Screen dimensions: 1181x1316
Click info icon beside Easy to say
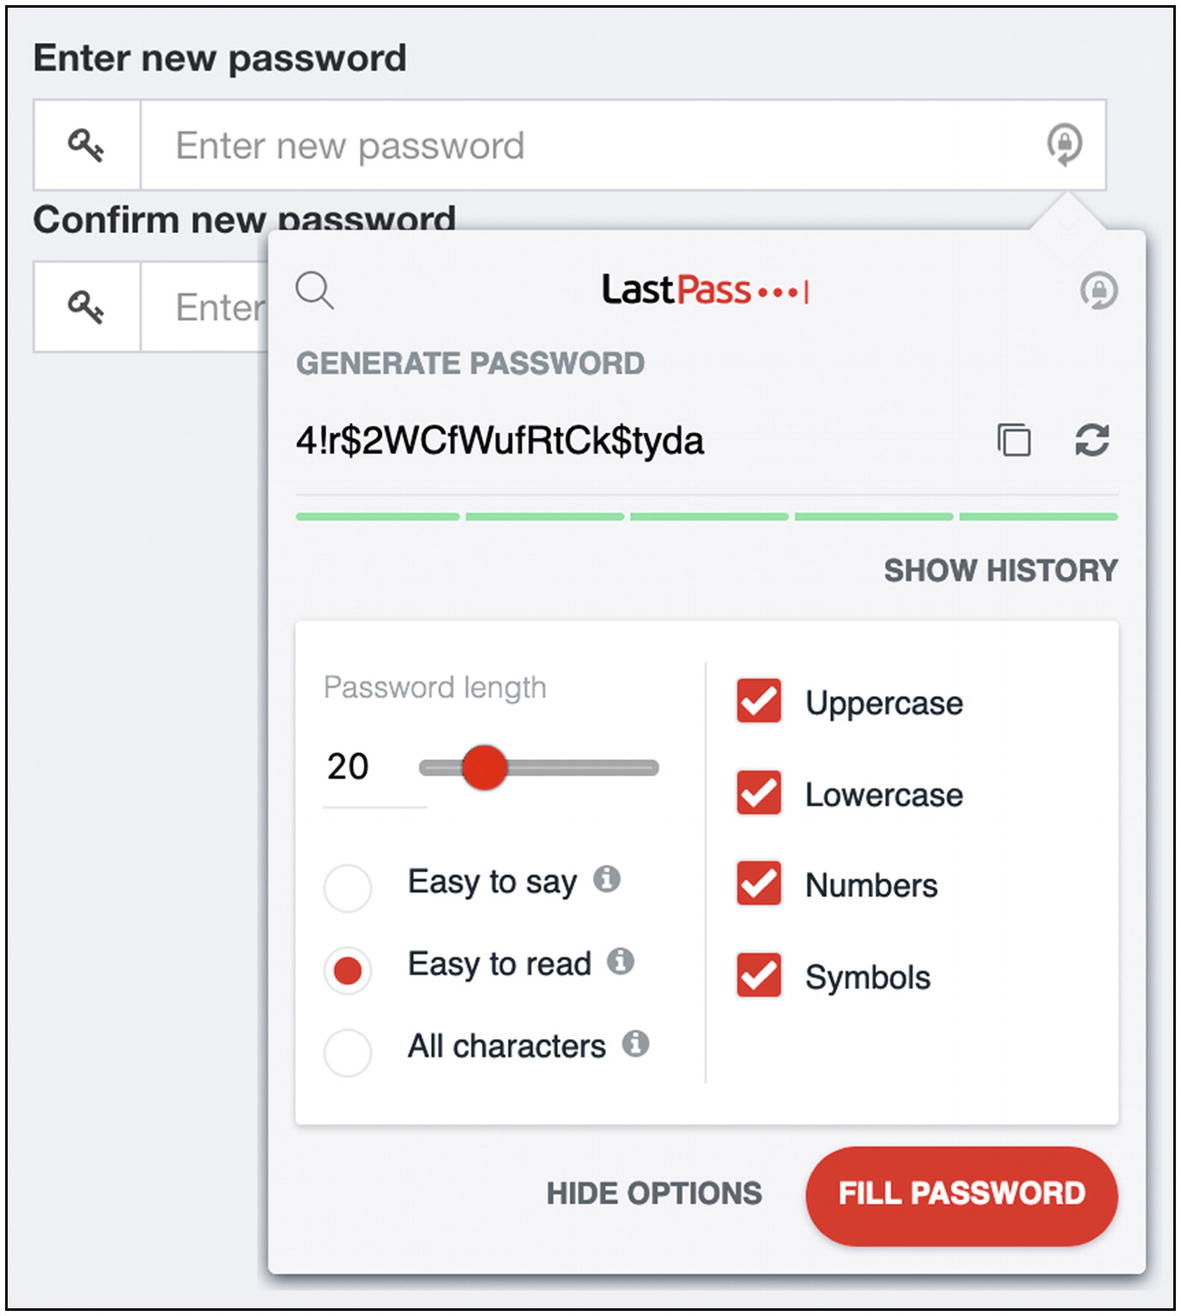click(x=607, y=879)
